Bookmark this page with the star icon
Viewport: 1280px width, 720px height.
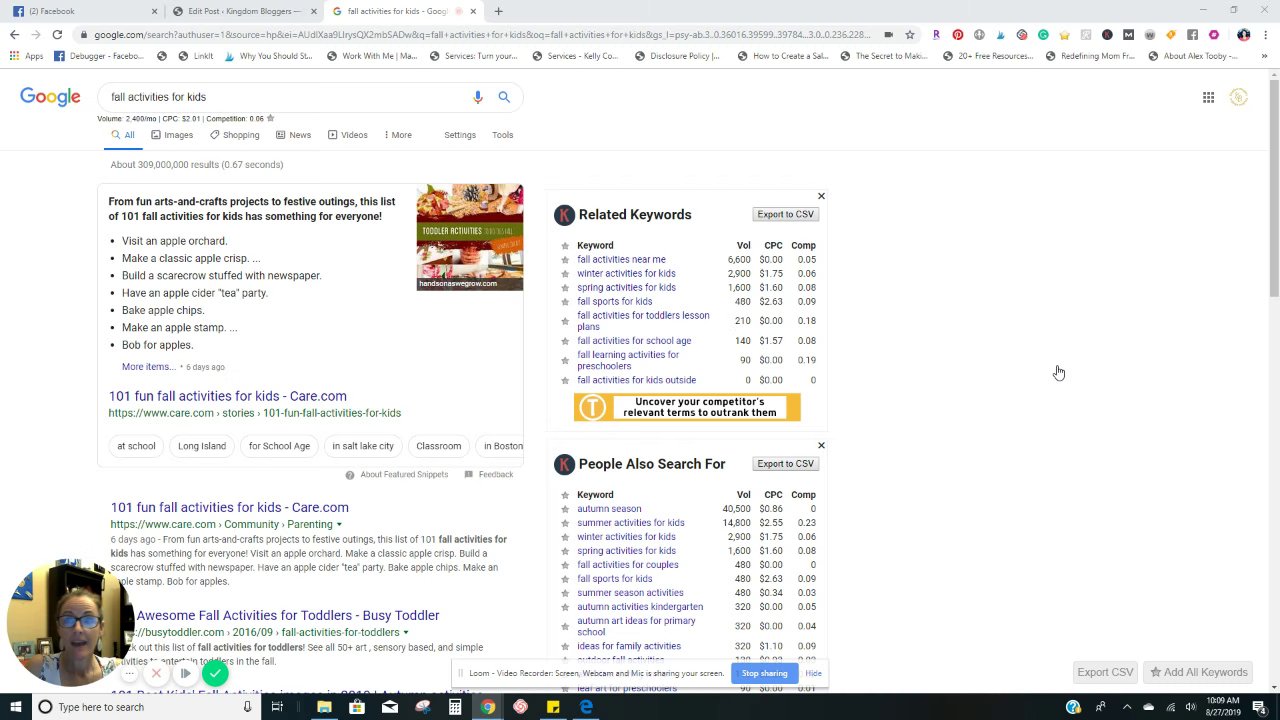point(909,34)
